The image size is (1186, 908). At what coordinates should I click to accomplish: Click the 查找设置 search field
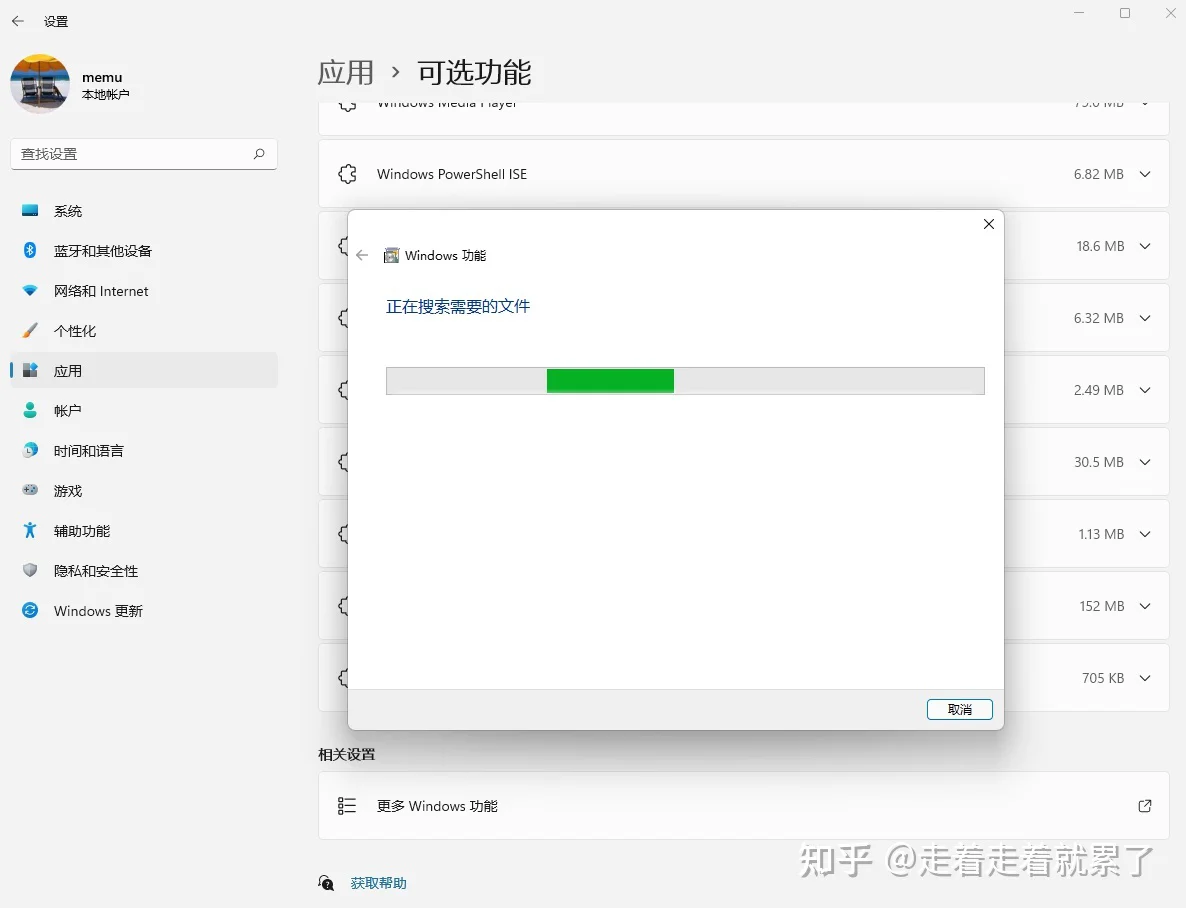point(144,154)
